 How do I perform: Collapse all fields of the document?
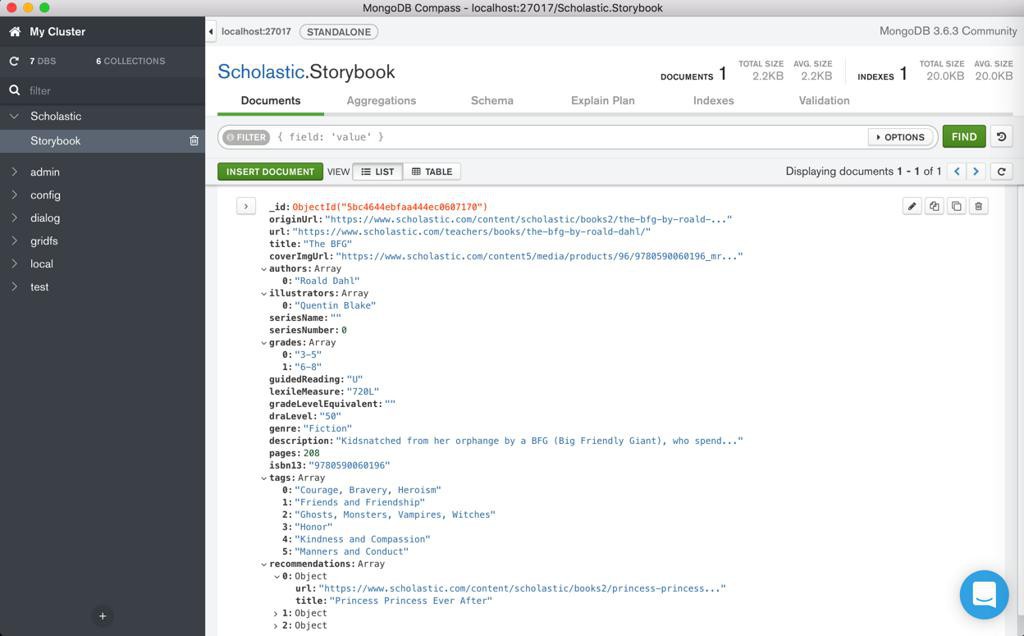[246, 206]
